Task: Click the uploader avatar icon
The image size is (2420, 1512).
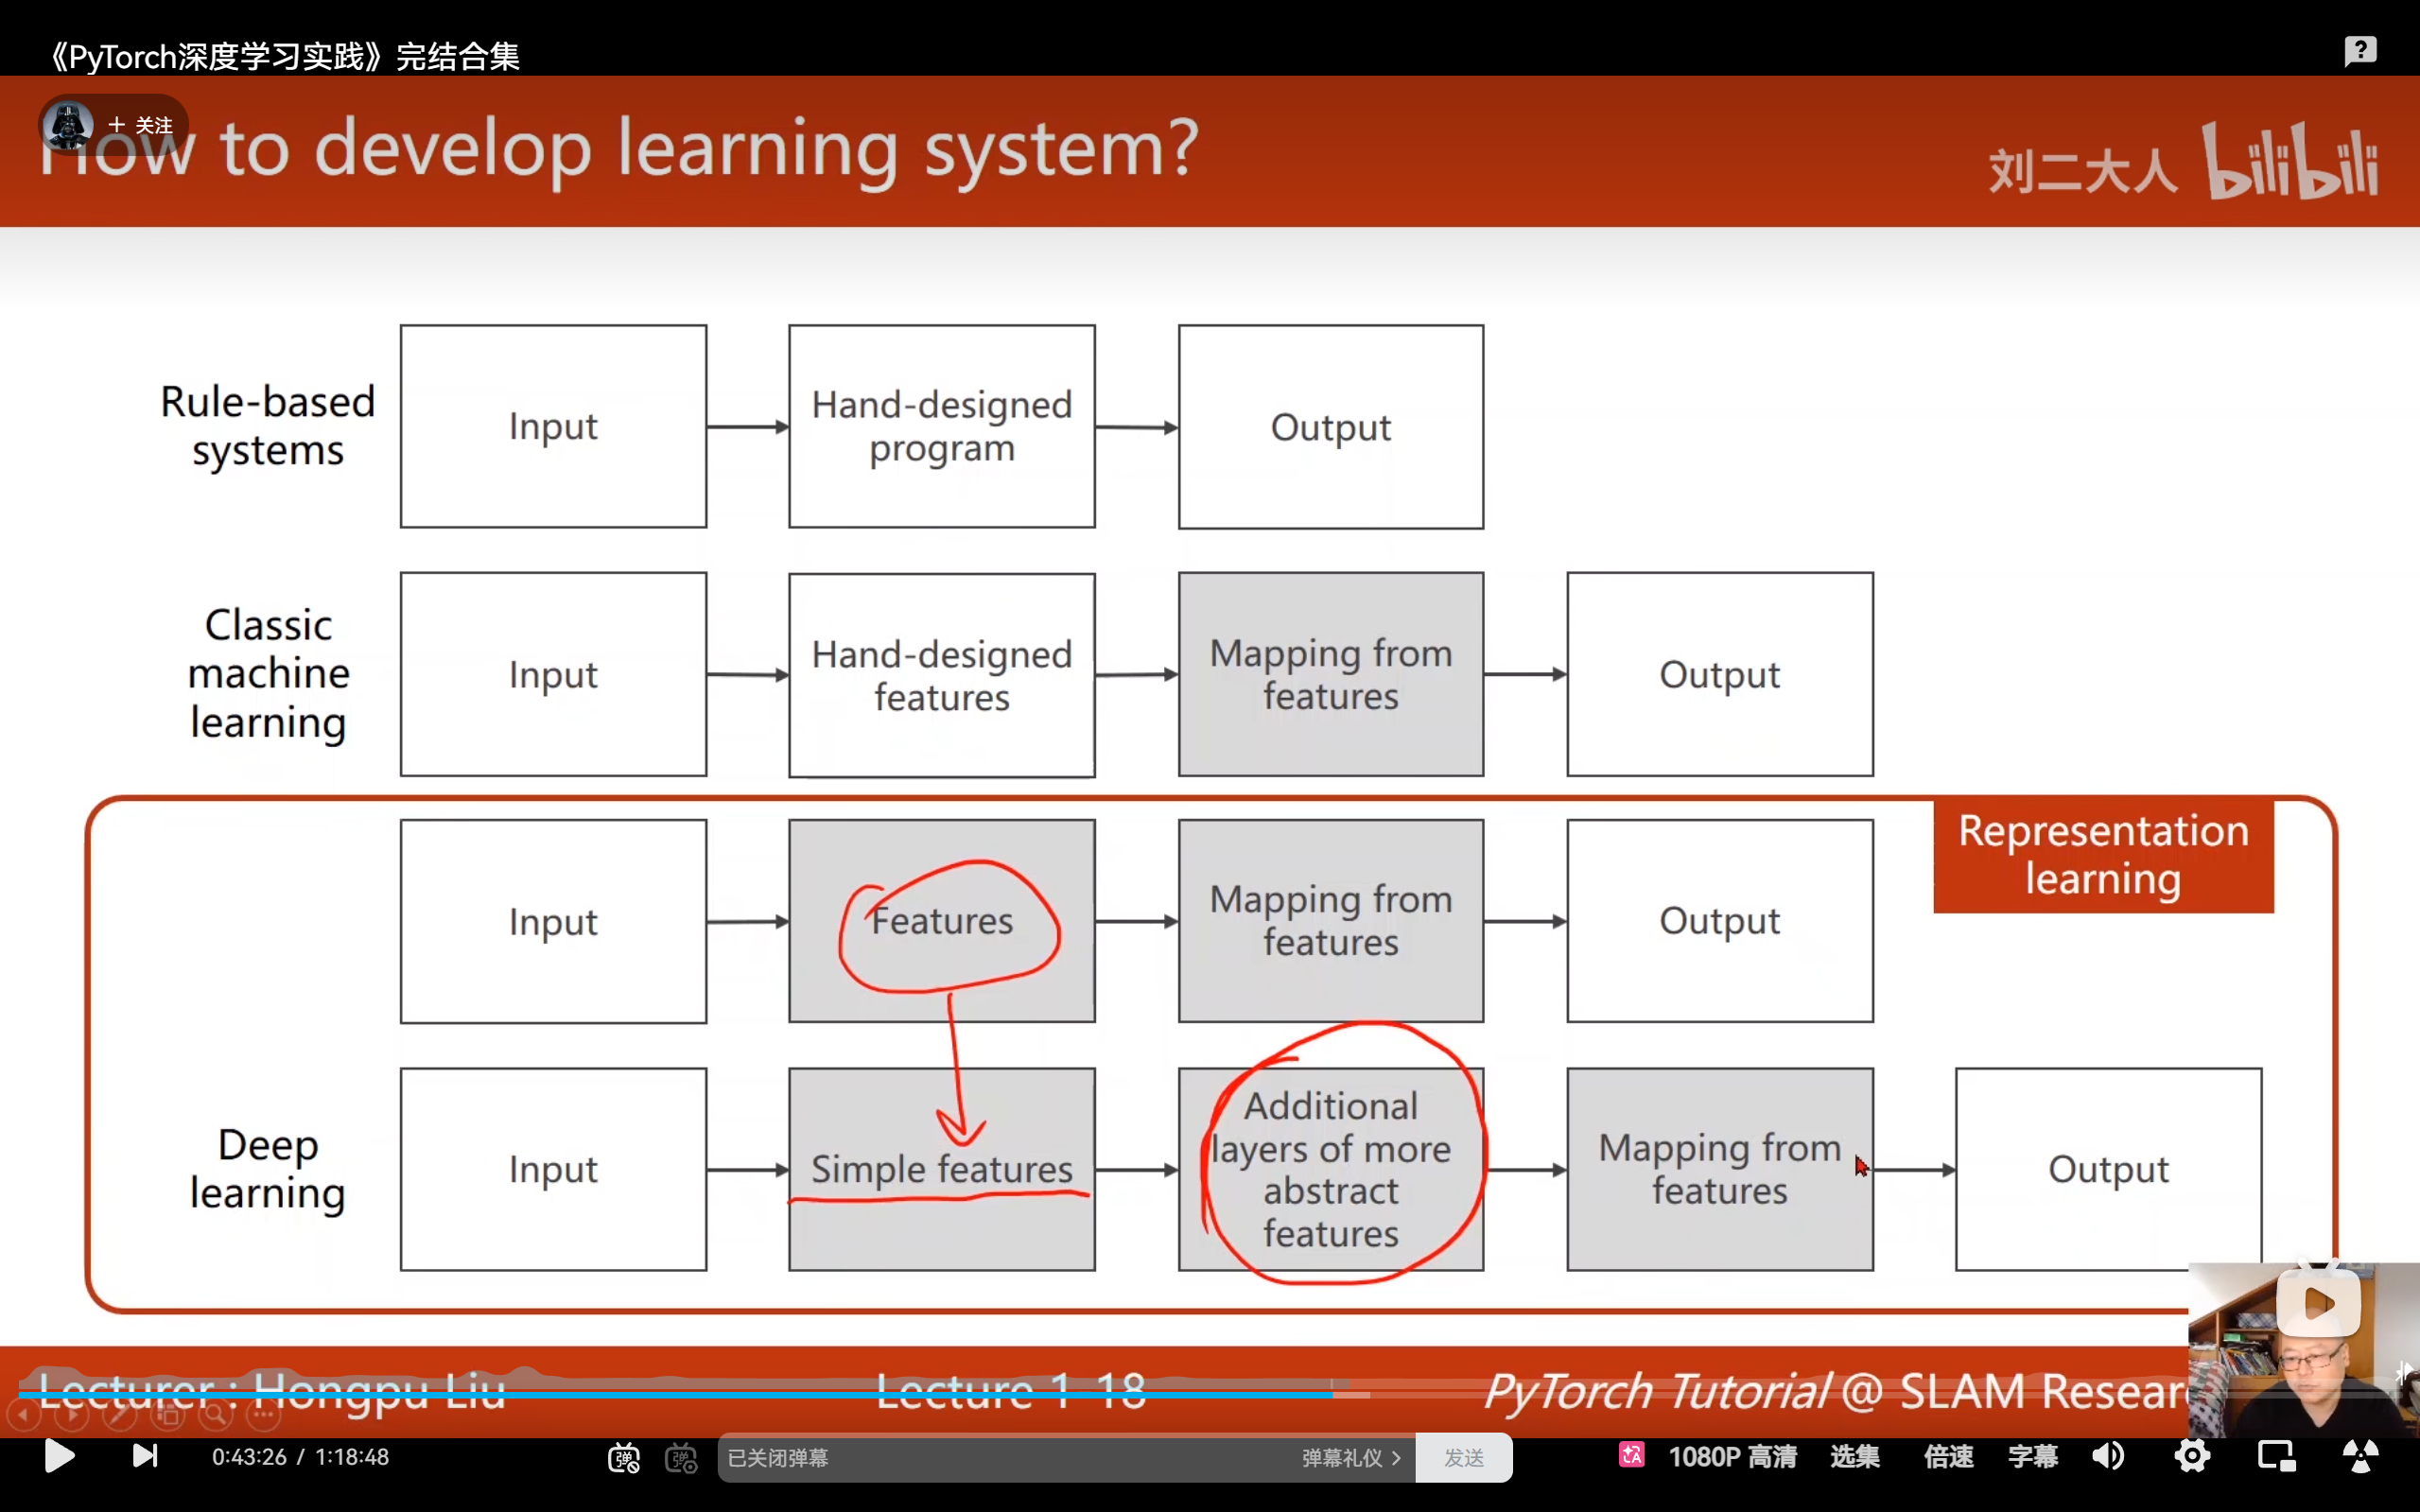Action: click(x=68, y=125)
